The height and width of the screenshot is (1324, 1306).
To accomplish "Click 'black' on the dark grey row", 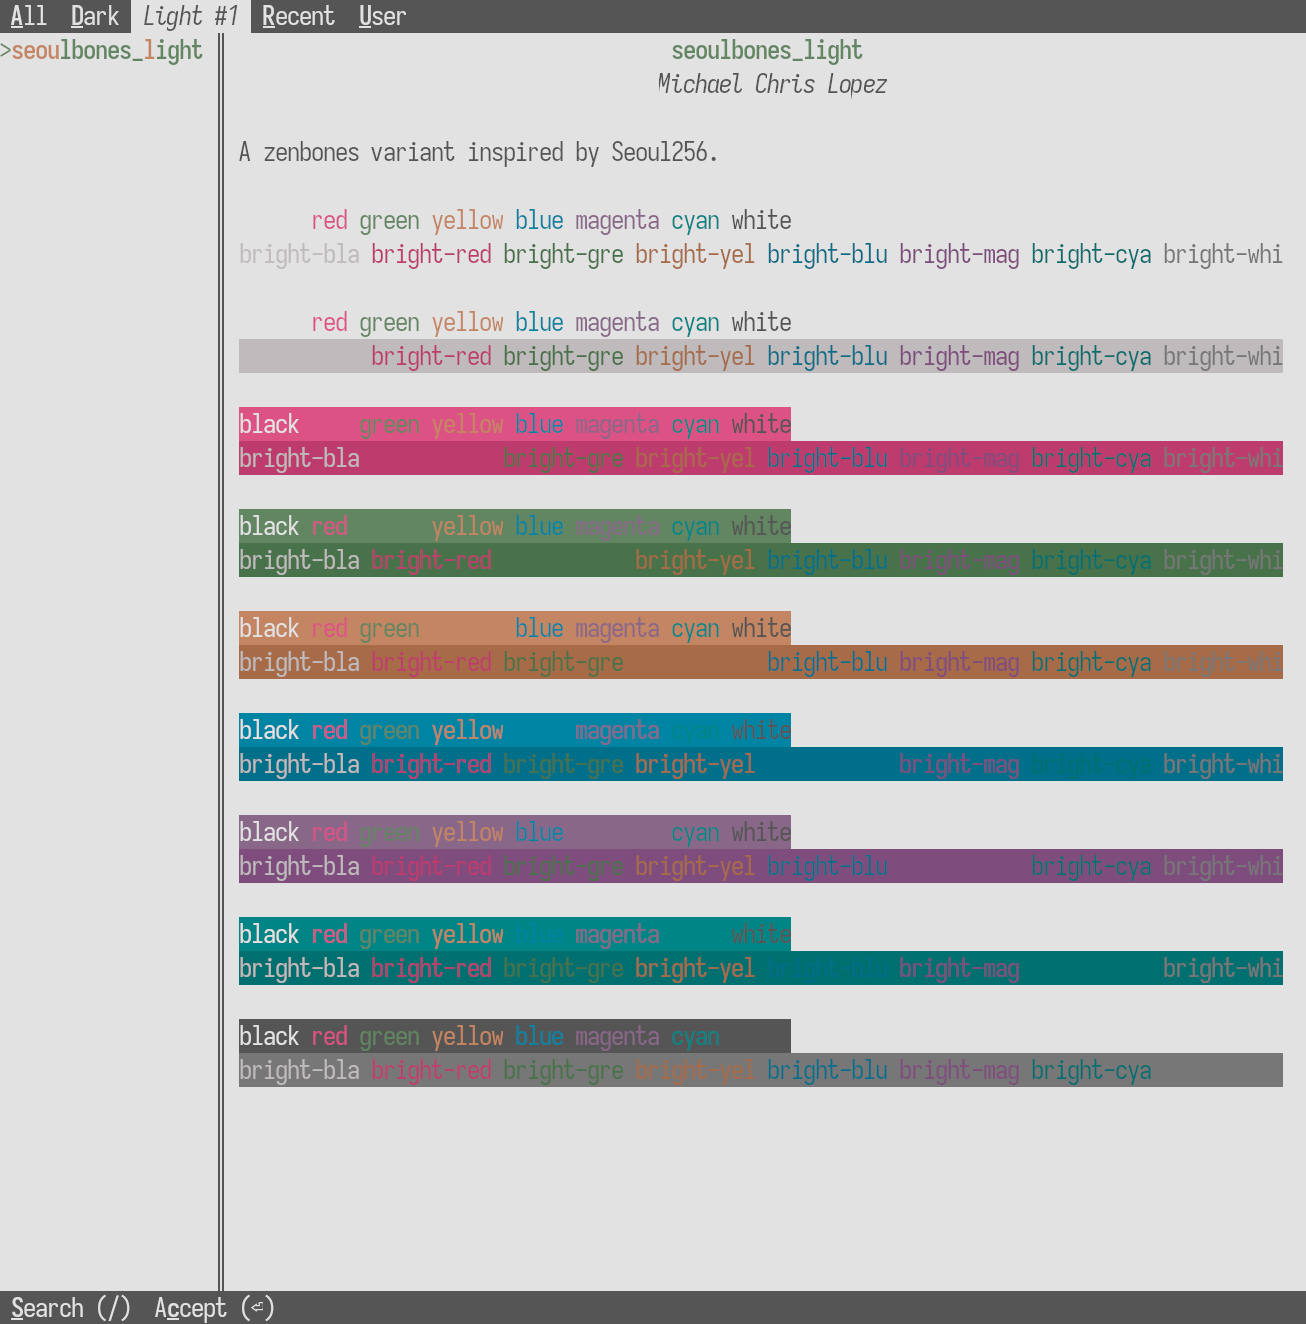I will click(x=269, y=1036).
